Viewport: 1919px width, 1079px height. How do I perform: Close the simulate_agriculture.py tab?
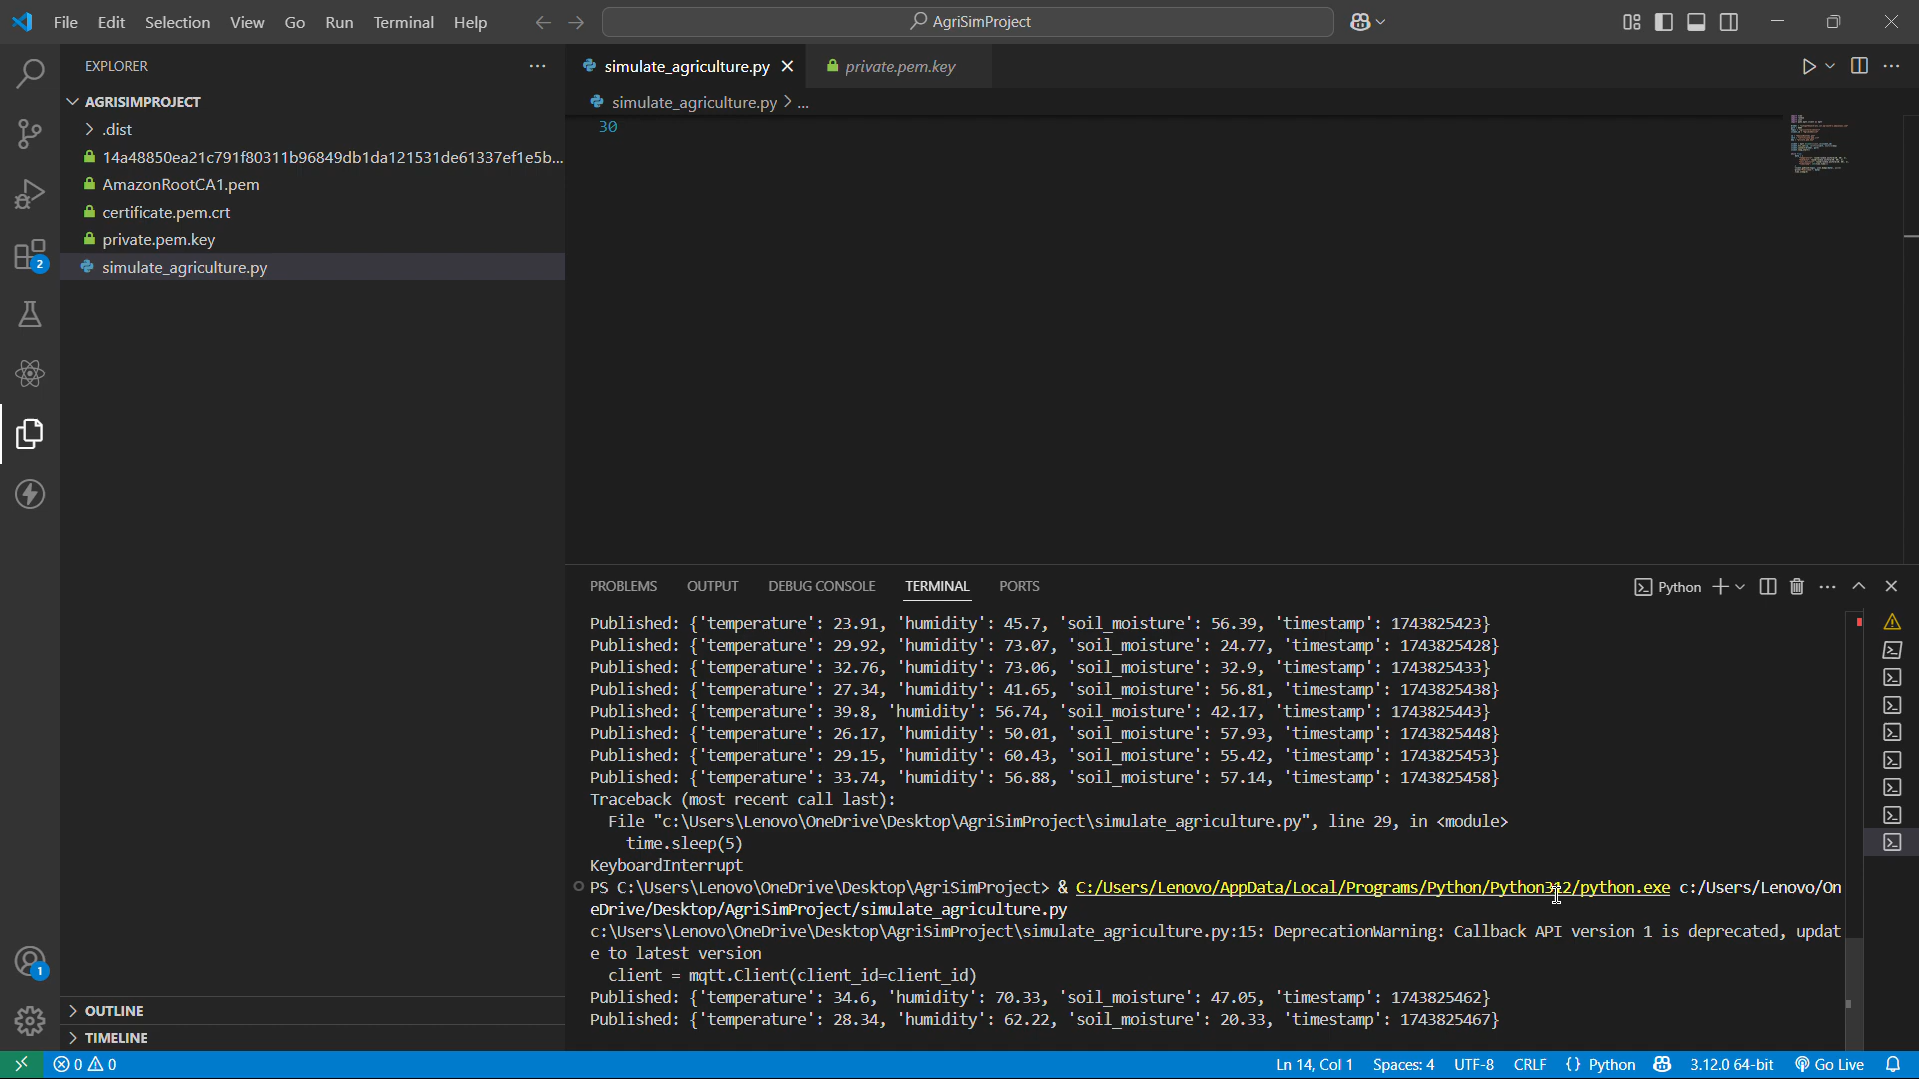click(787, 66)
